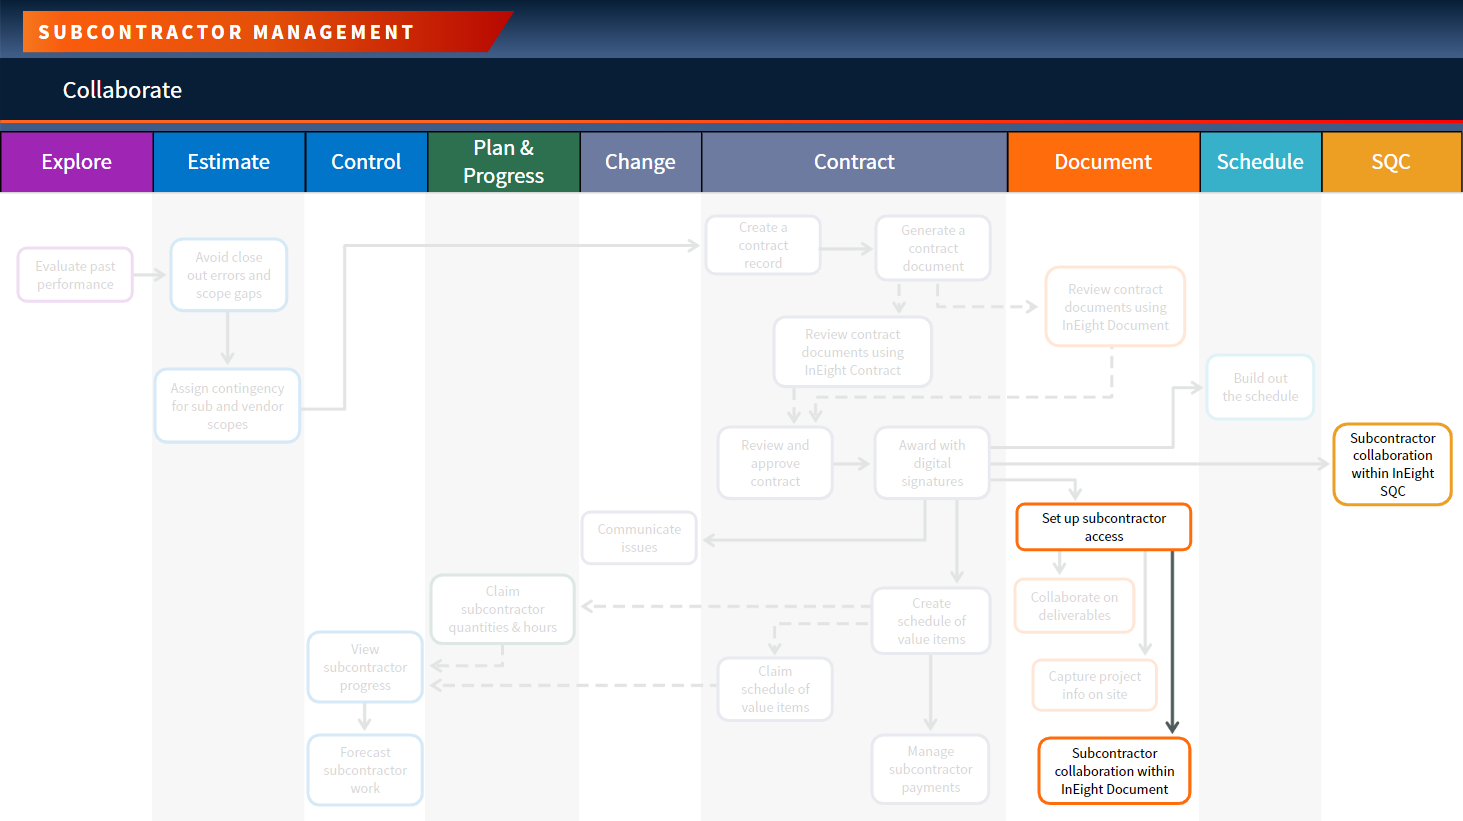Select View subcontractor progress box
The height and width of the screenshot is (821, 1463).
pos(365,667)
